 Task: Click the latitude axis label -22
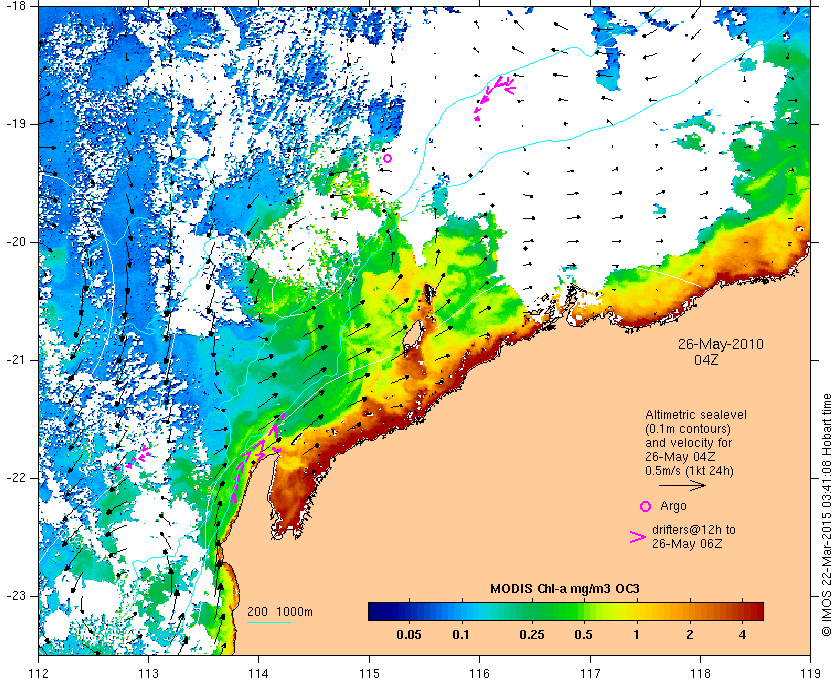(x=14, y=478)
